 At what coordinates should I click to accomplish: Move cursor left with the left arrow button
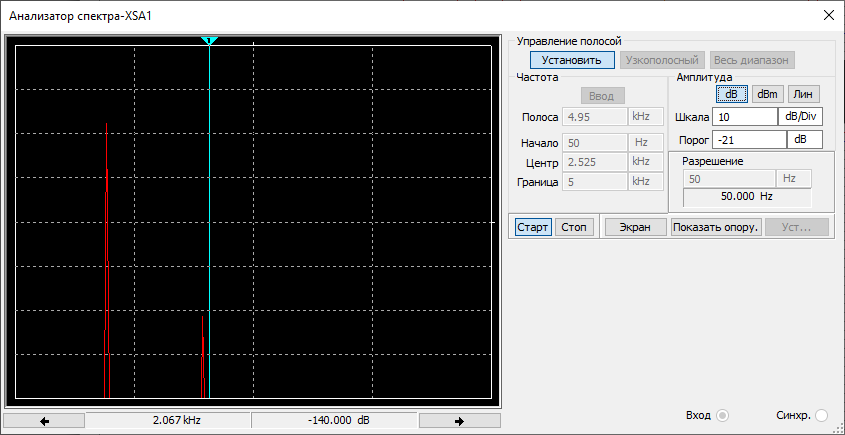coord(44,421)
